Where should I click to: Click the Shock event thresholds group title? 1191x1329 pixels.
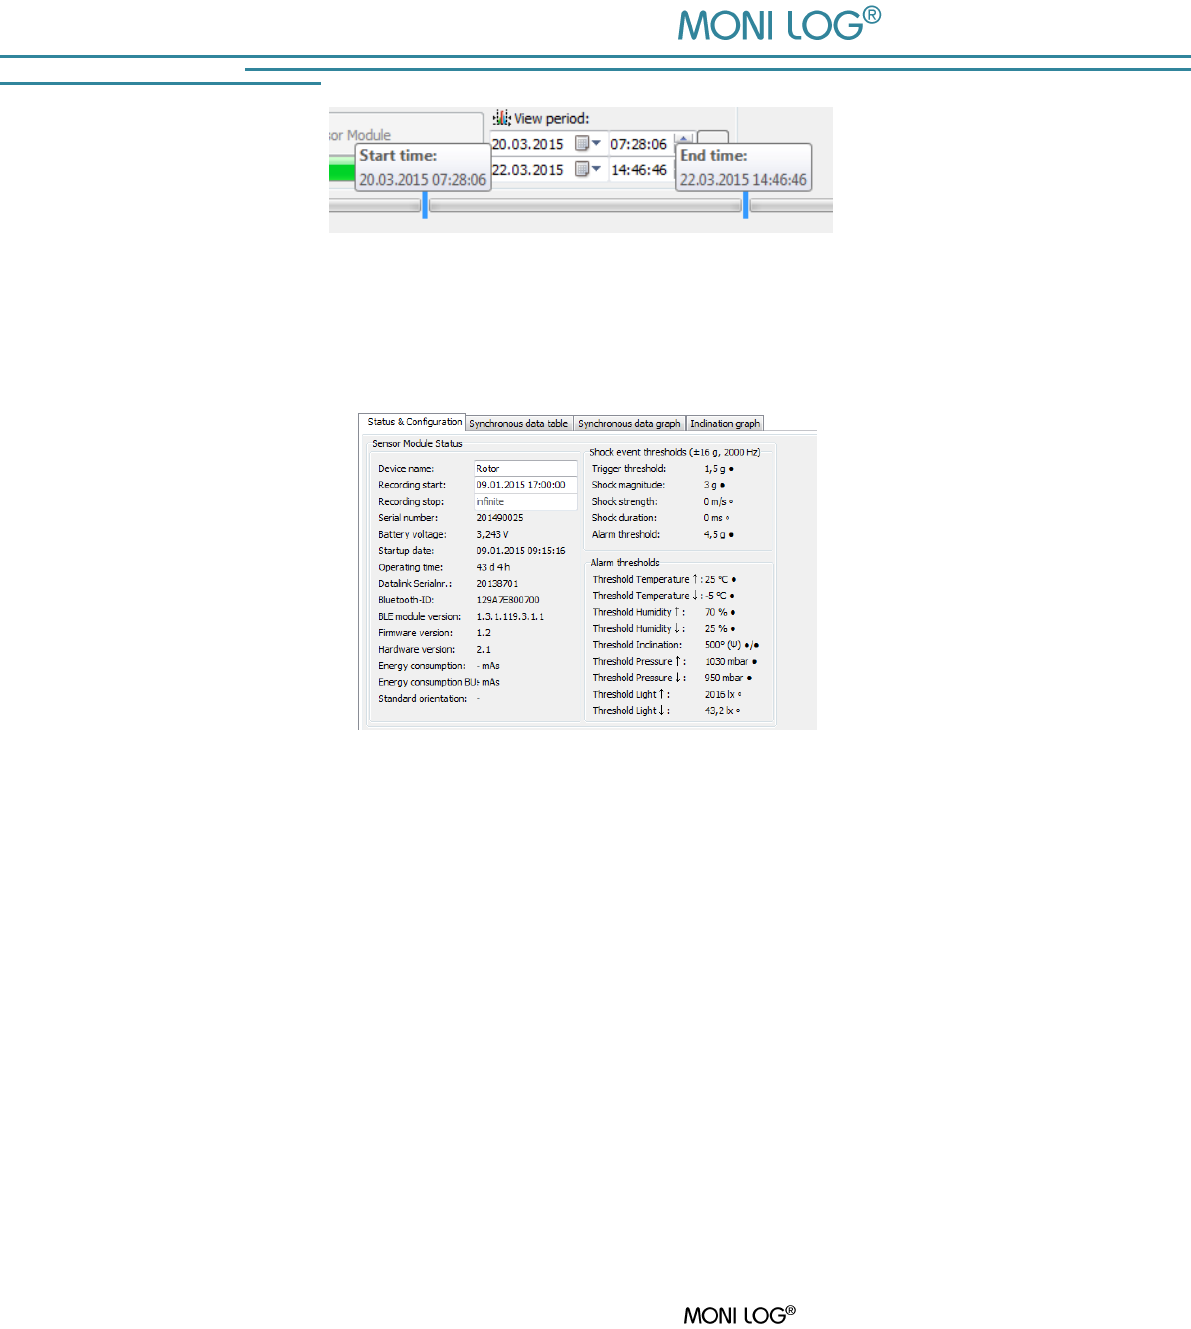[x=675, y=452]
